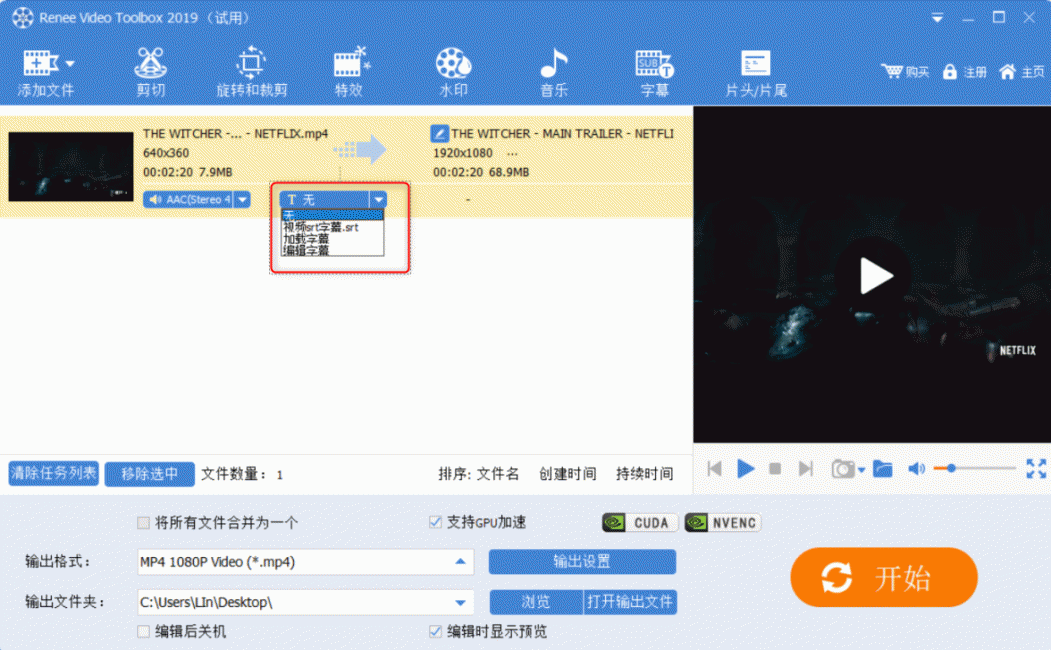Click 清除任务列表 button
The height and width of the screenshot is (650, 1051).
(54, 473)
